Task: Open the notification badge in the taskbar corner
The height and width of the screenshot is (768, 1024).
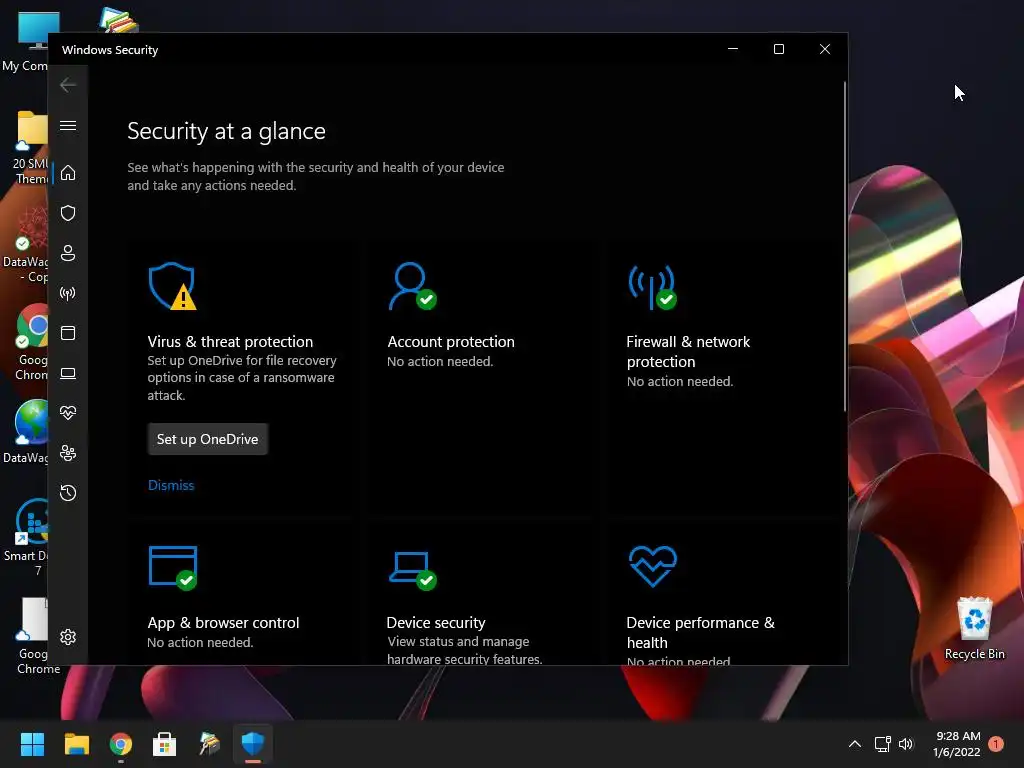Action: (996, 744)
